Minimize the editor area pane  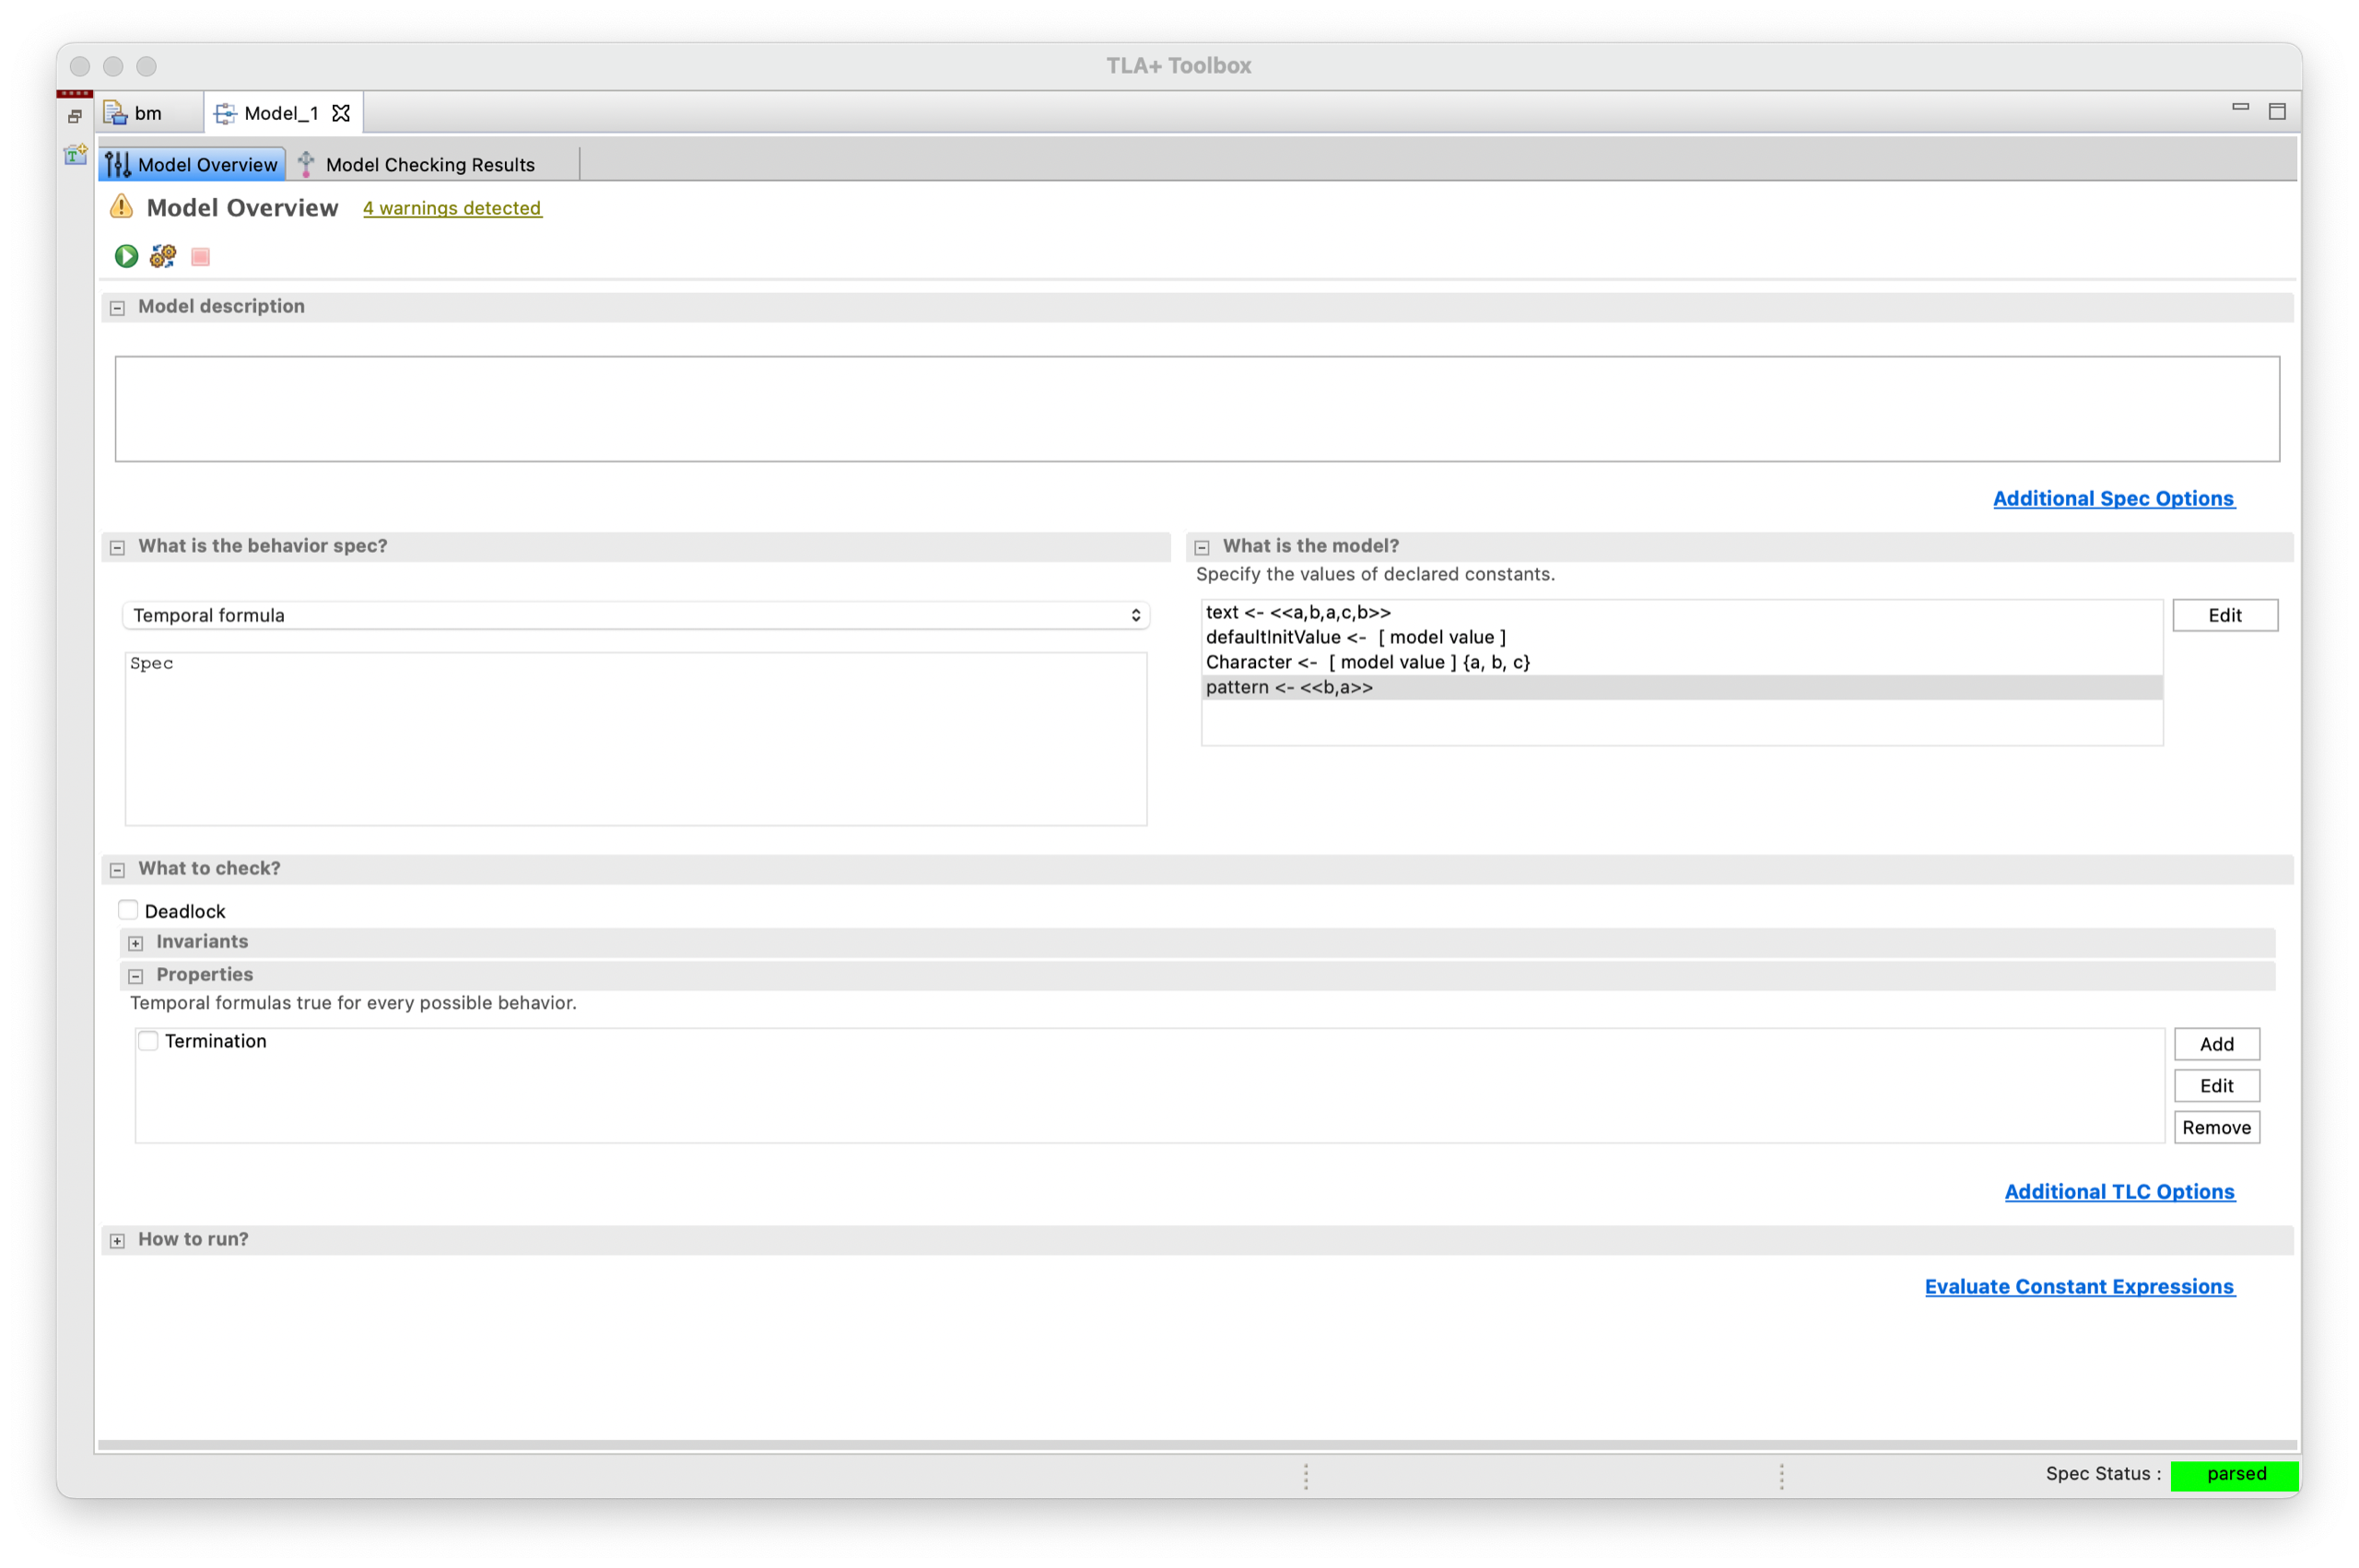(x=2240, y=107)
